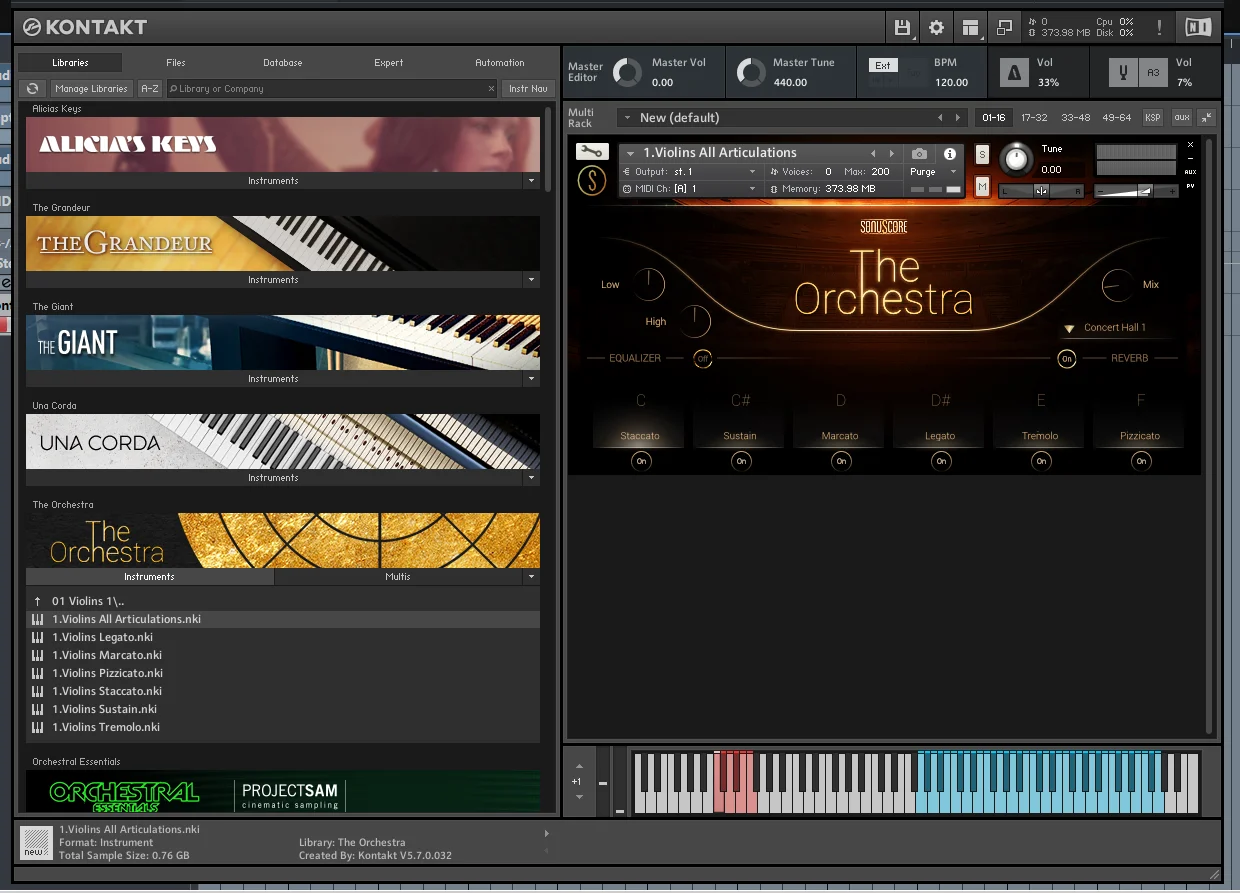Toggle the Reverb On switch
1240x893 pixels.
1067,358
